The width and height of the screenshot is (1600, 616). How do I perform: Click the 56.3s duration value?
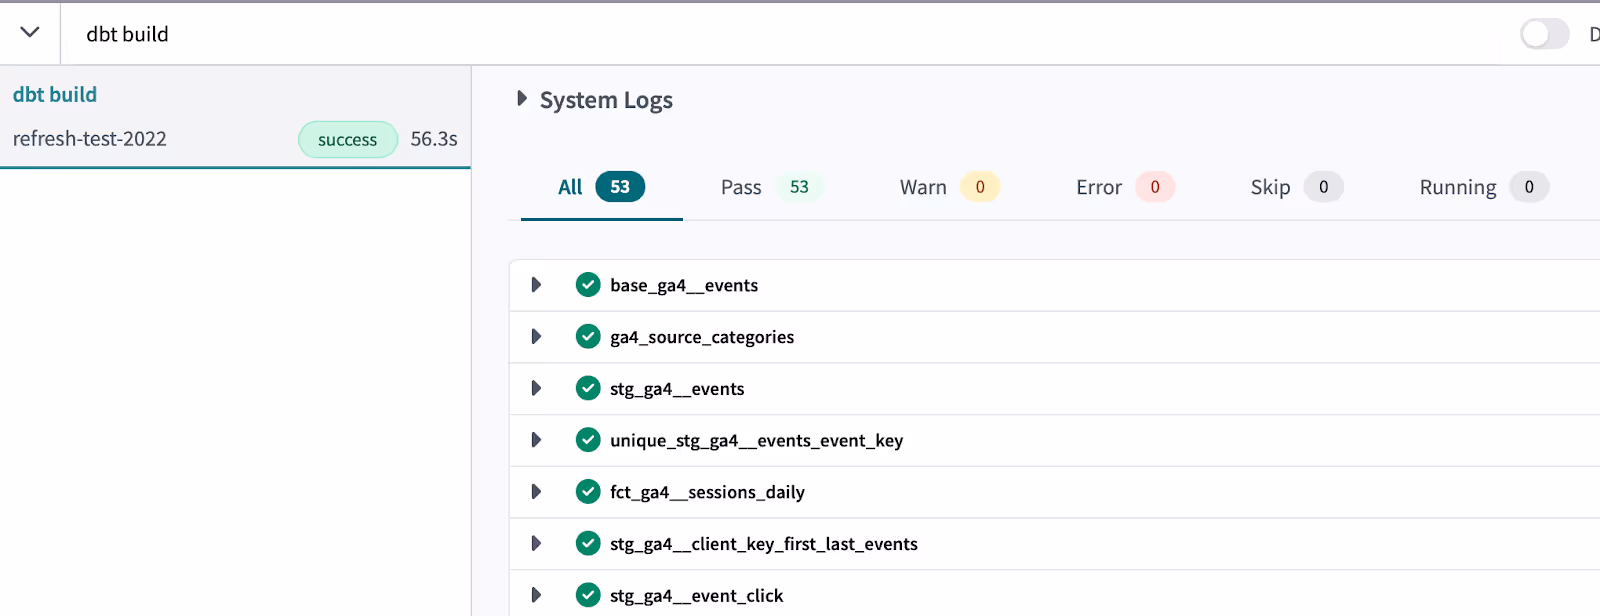click(434, 139)
